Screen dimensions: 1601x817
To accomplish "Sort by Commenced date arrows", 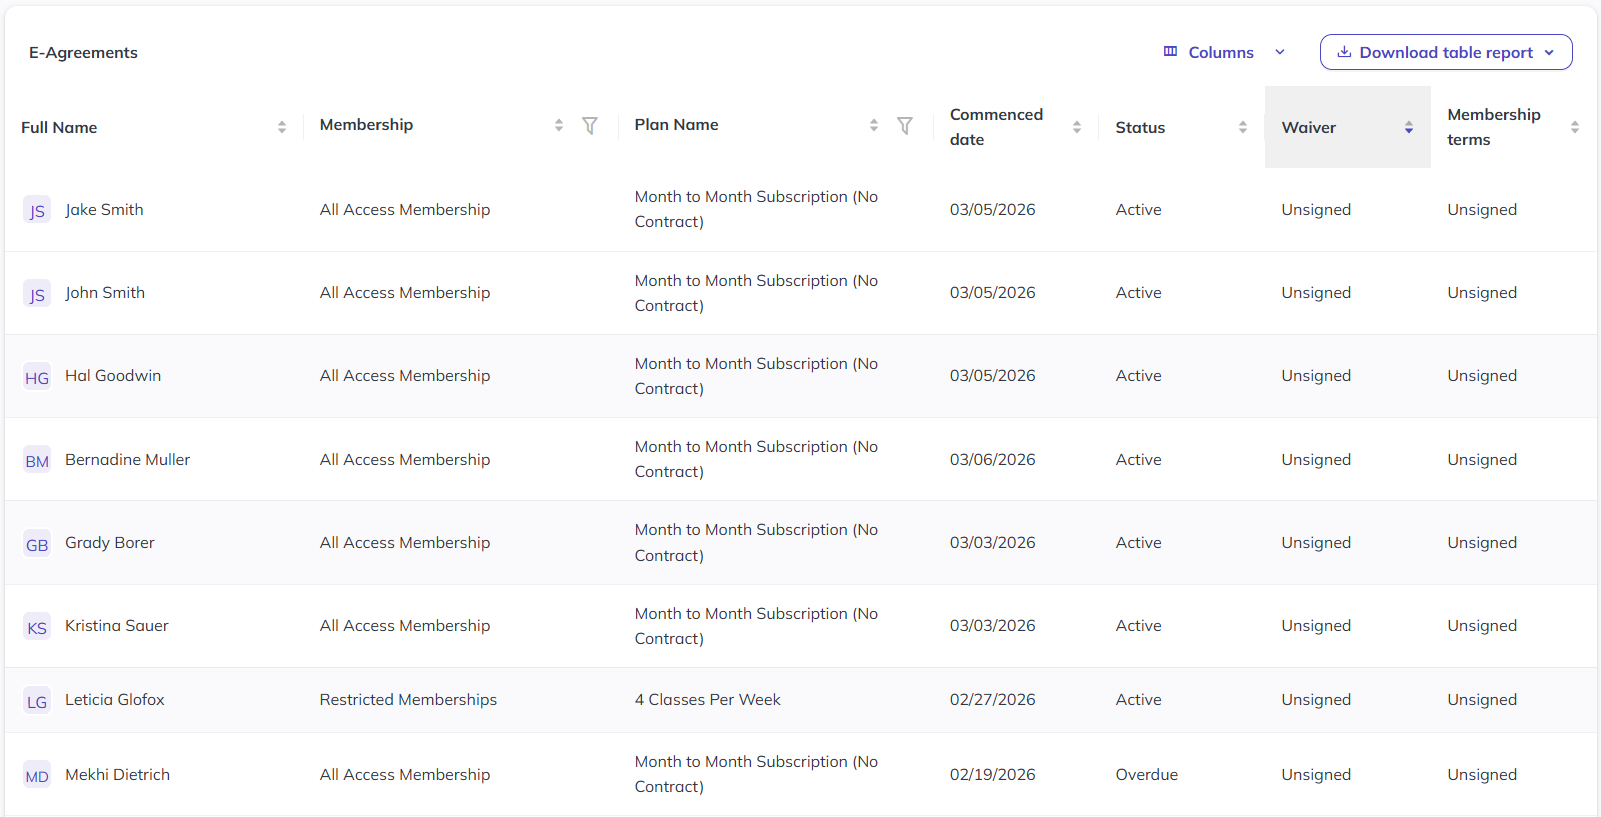I will (x=1077, y=127).
